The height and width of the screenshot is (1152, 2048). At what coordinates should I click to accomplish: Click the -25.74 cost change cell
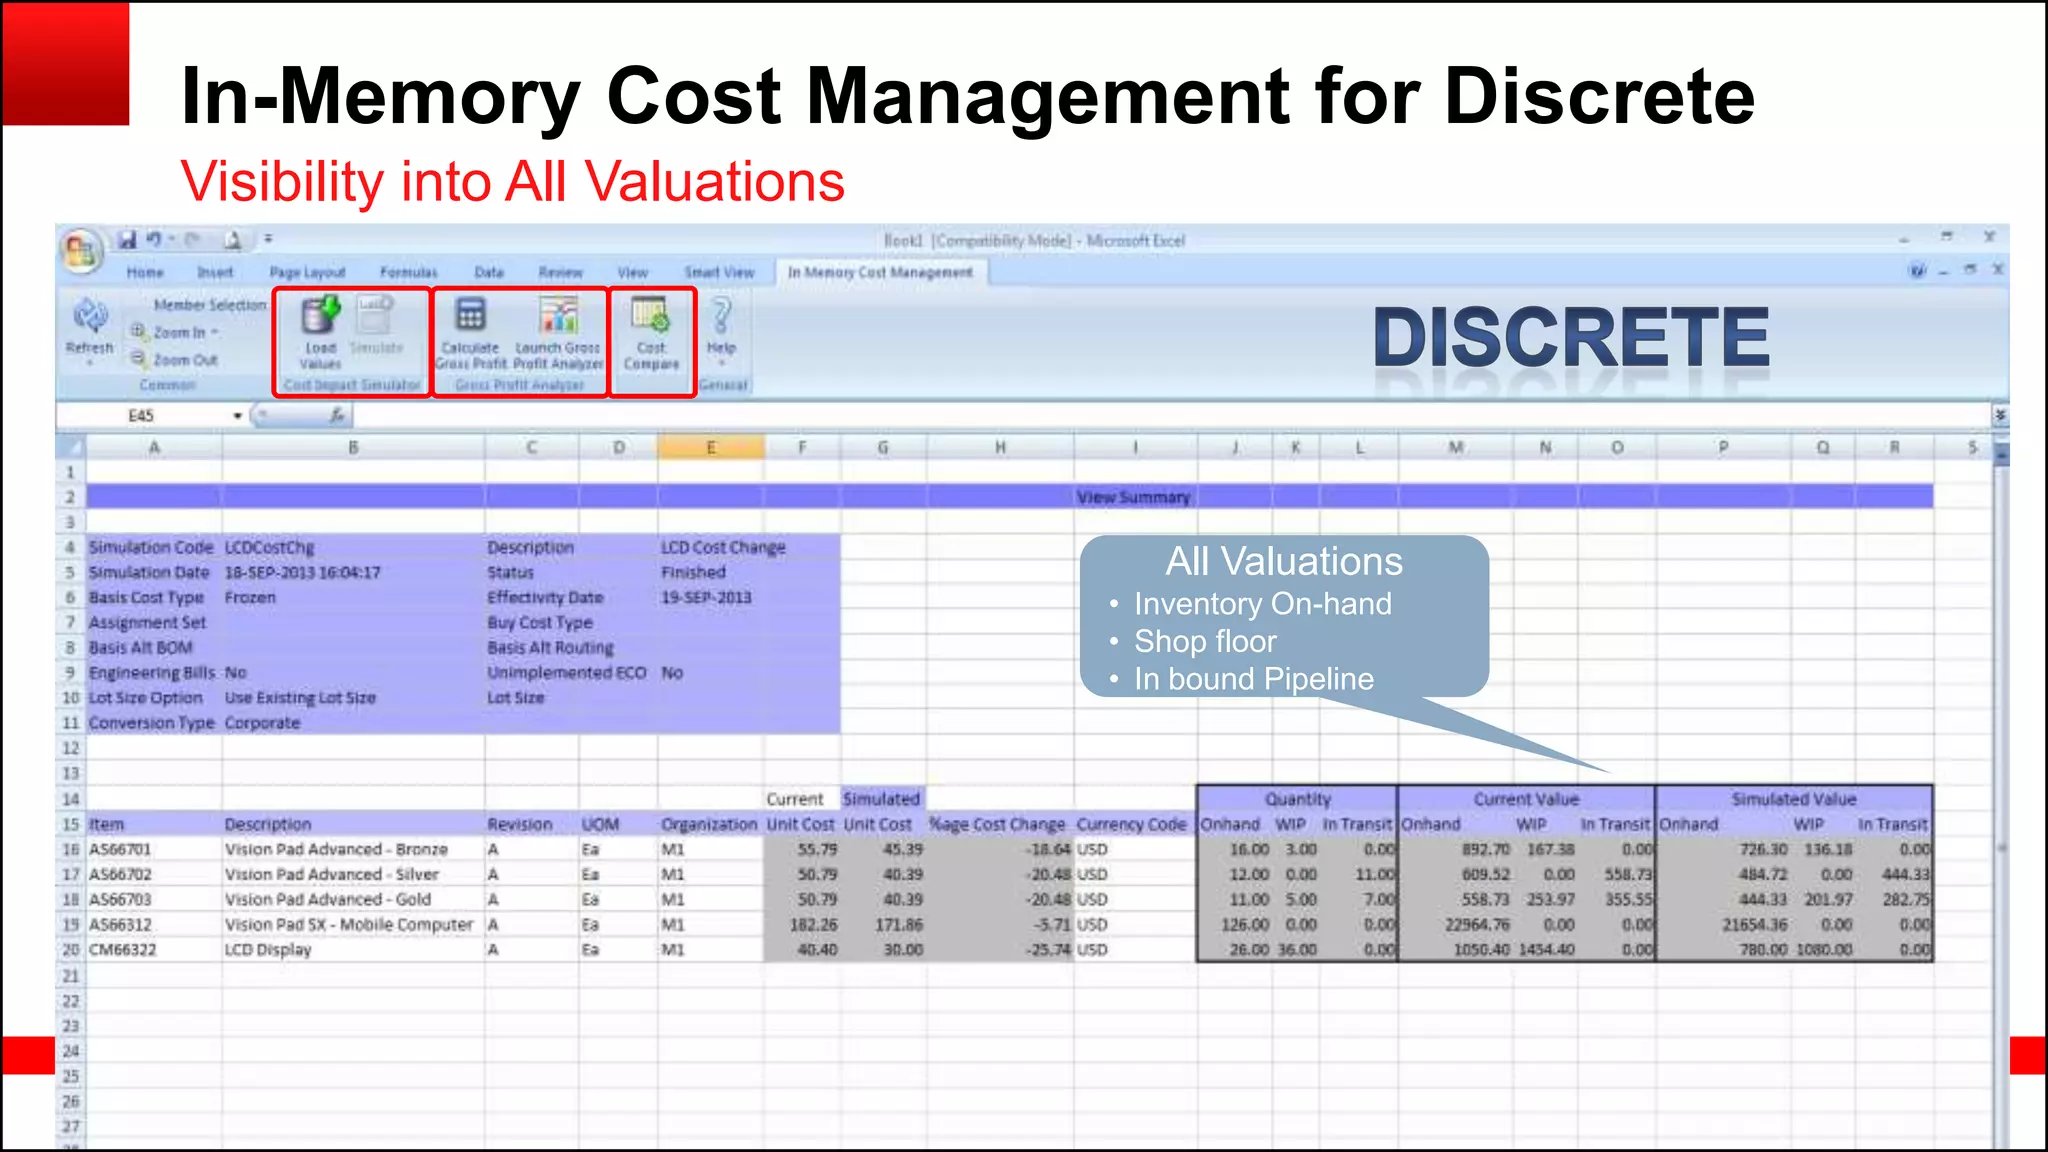1000,949
